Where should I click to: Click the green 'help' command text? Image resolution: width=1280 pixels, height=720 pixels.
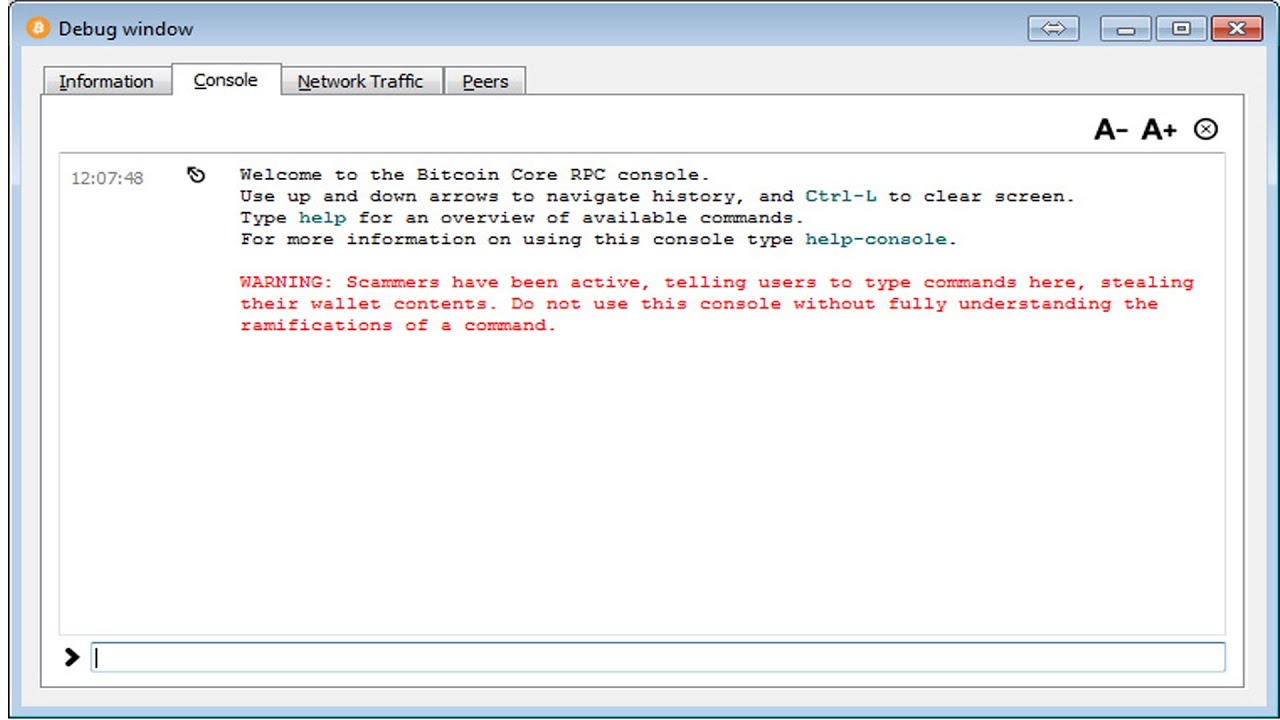pos(323,217)
